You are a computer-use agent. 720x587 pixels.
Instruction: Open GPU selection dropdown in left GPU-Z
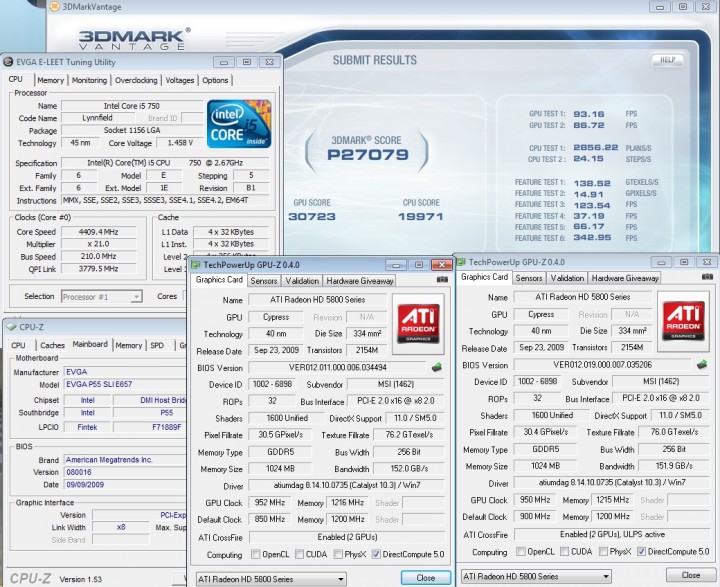tap(271, 579)
